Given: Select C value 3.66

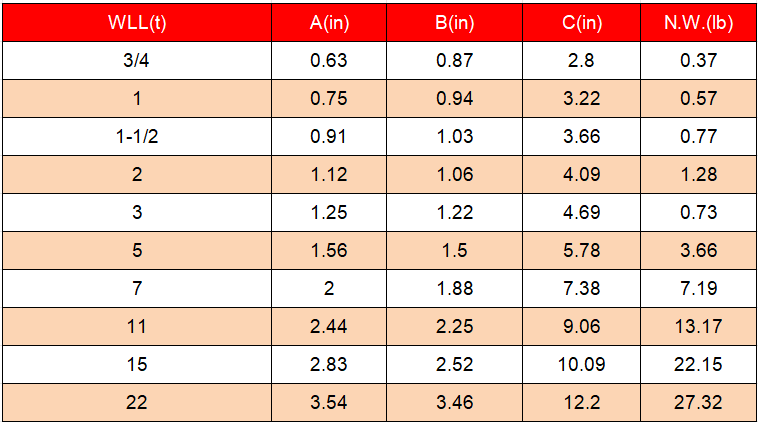Looking at the screenshot, I should point(581,137).
